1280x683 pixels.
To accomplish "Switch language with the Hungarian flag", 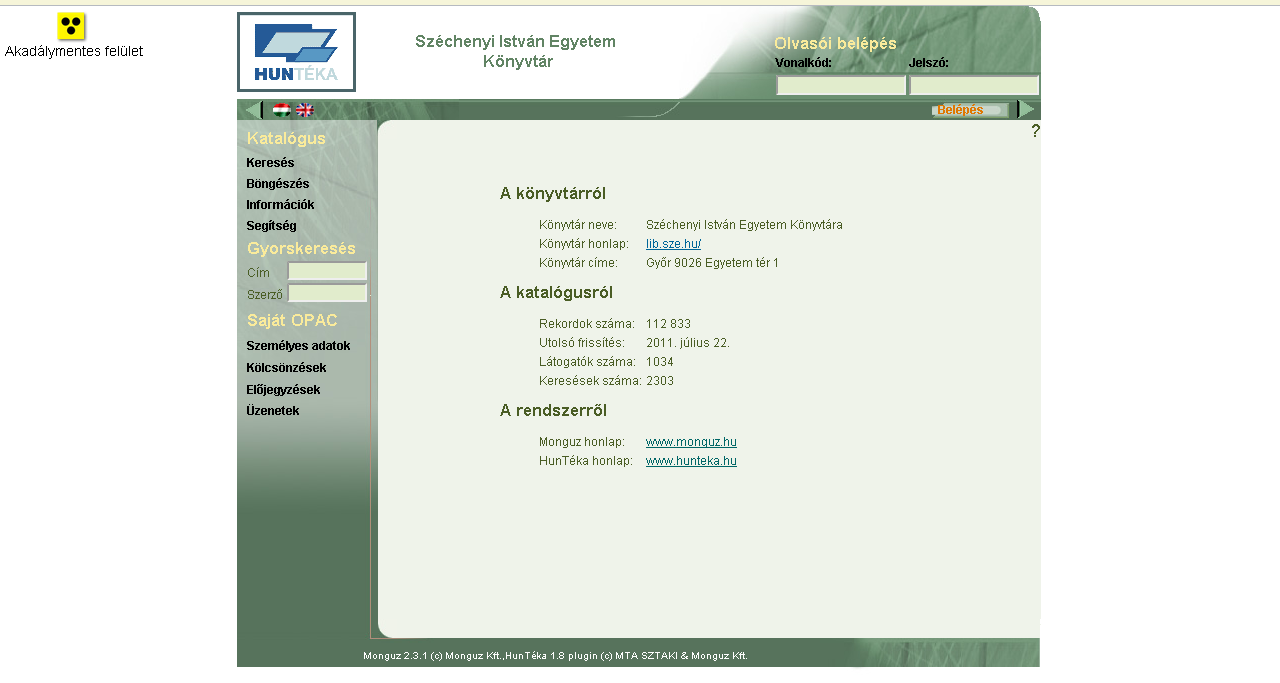I will tap(282, 110).
